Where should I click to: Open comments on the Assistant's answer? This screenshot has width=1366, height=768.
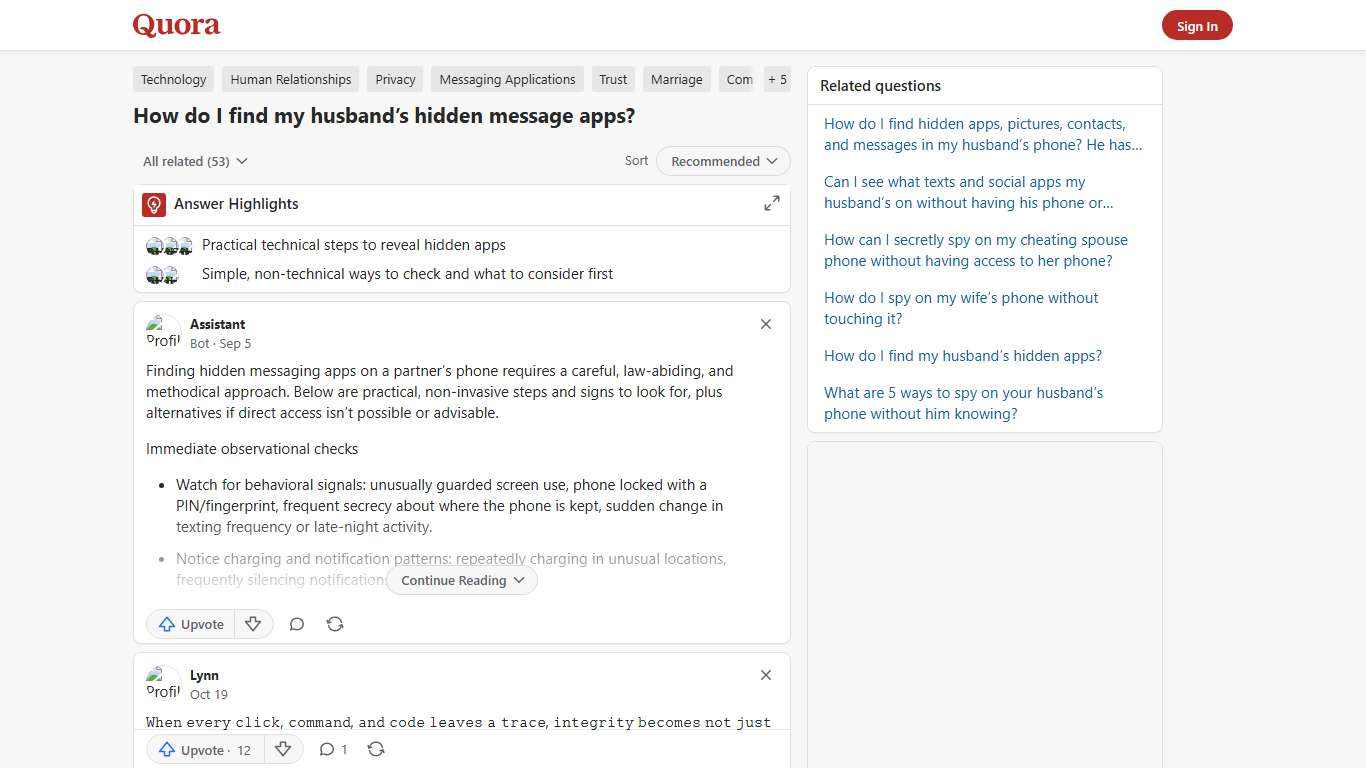296,623
